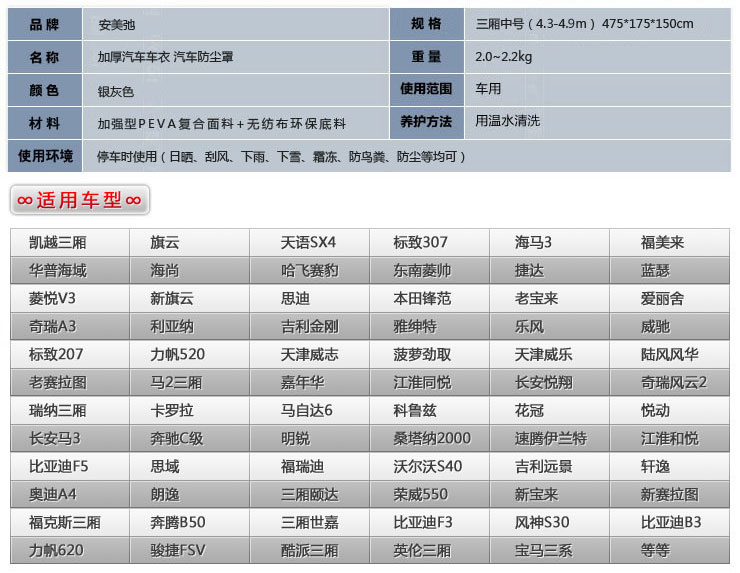Select the brand value 安美驰

[117, 25]
